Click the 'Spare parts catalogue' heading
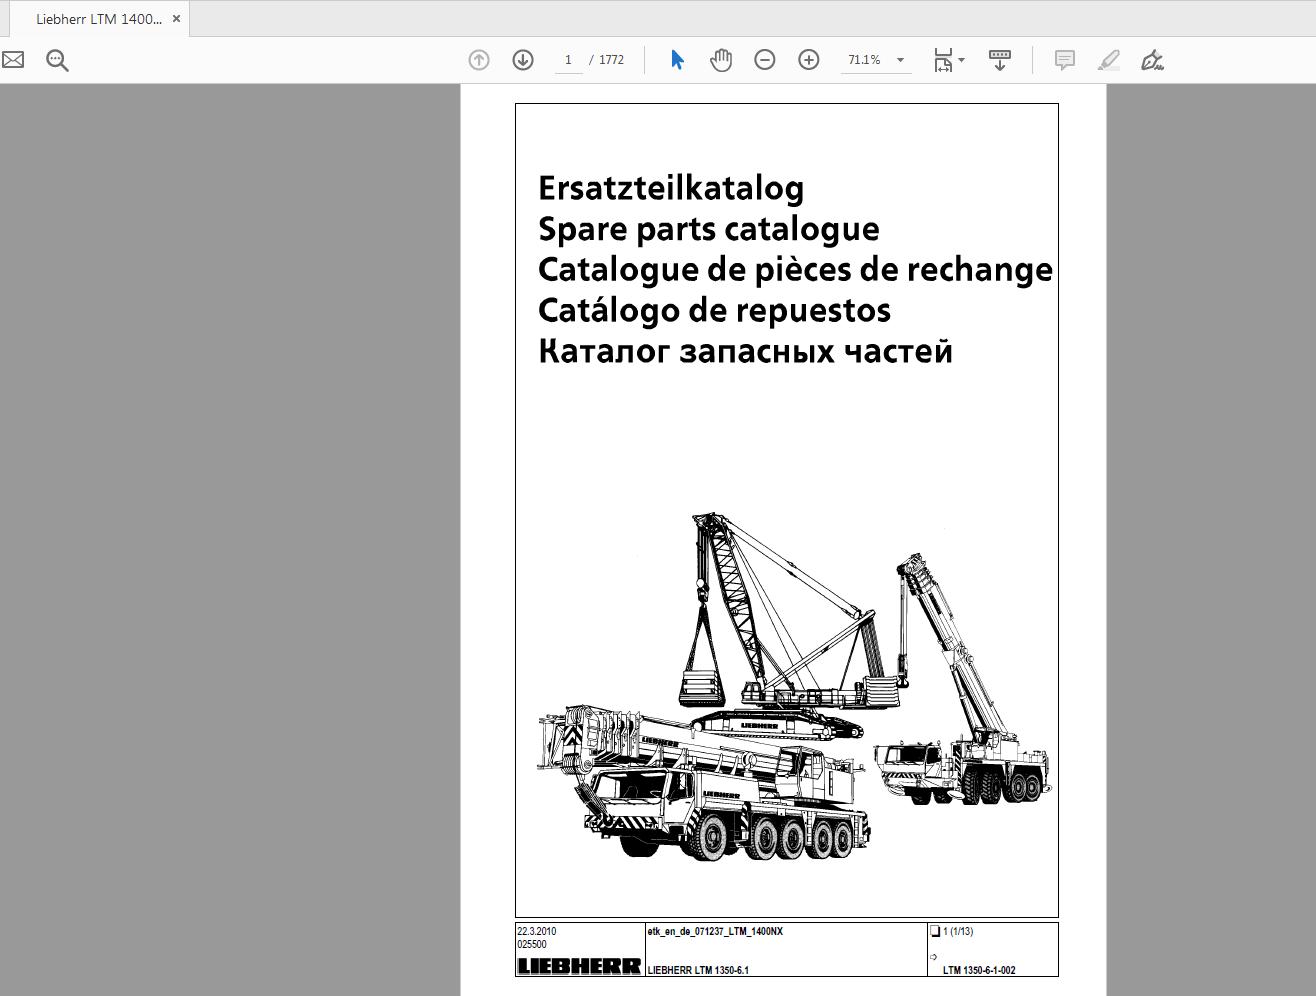Viewport: 1316px width, 996px height. [709, 229]
